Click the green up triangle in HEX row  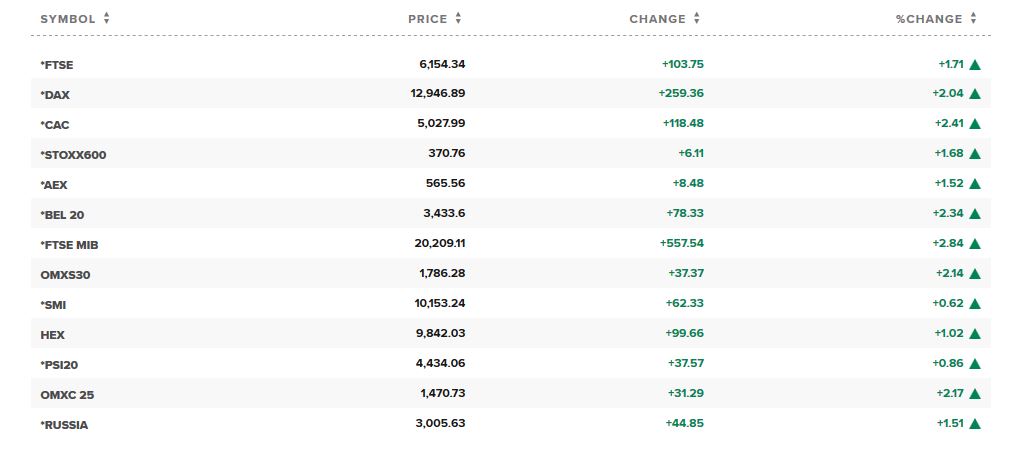[975, 334]
